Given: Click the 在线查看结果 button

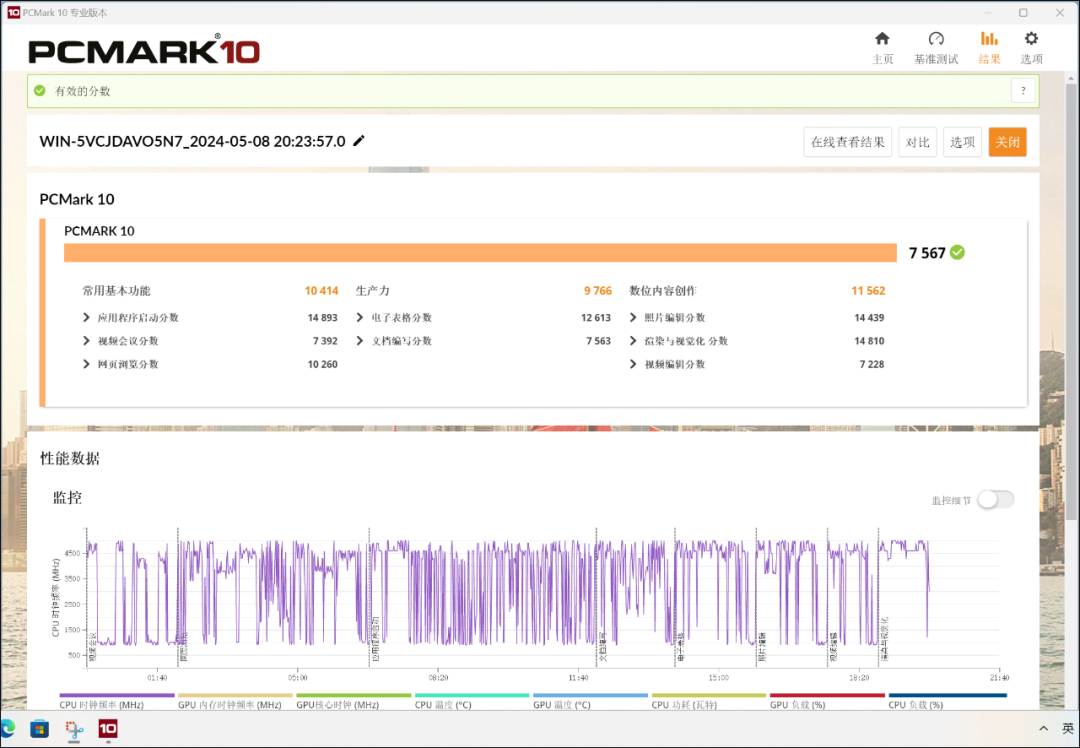Looking at the screenshot, I should (x=847, y=143).
